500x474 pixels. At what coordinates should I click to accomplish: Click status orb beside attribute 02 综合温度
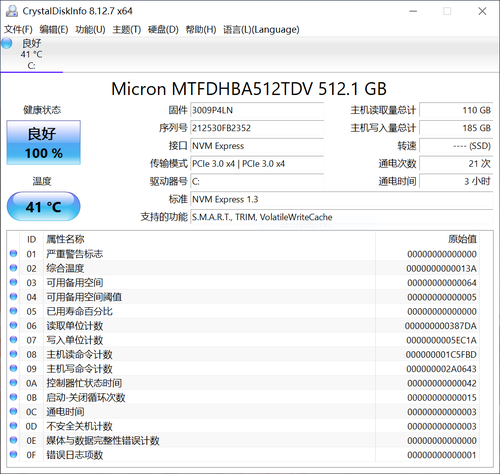tap(13, 268)
